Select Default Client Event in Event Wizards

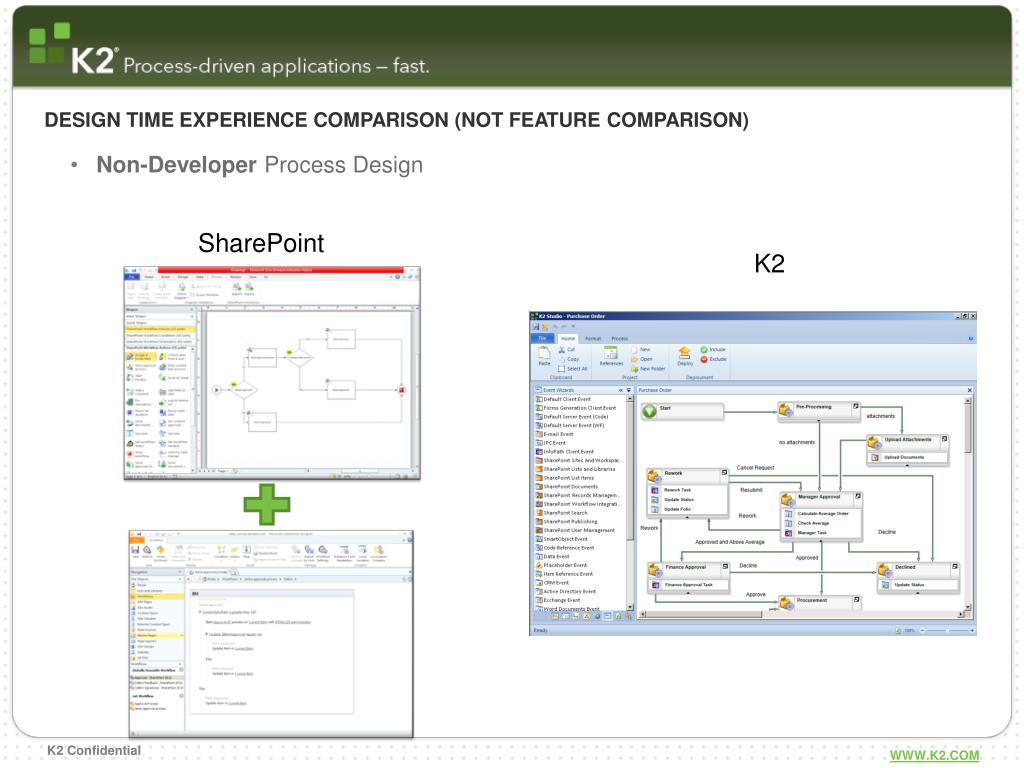[x=563, y=399]
